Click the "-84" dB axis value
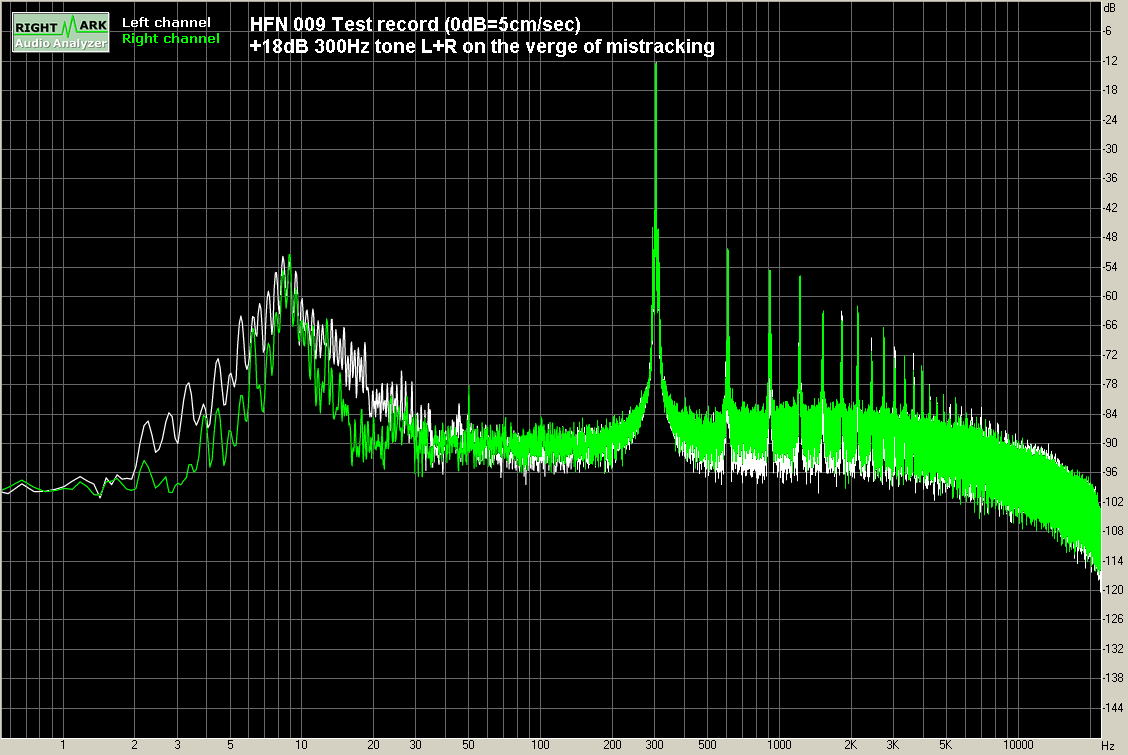 point(1110,413)
